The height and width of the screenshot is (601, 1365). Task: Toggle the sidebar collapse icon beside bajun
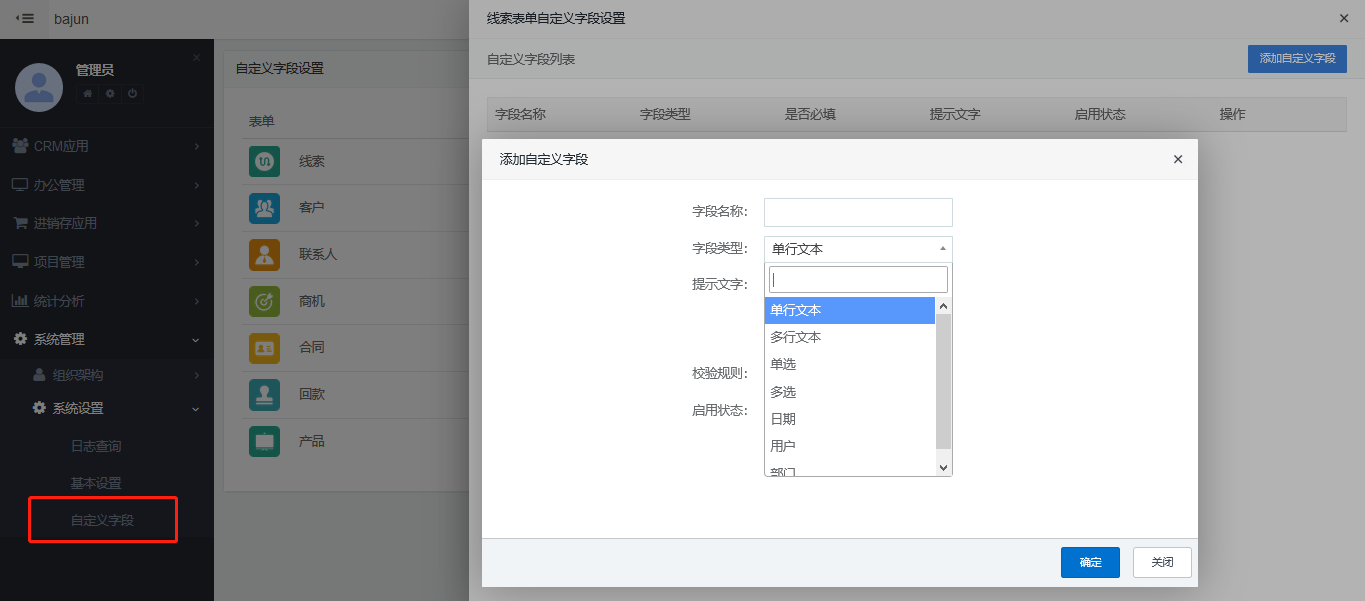pos(25,19)
